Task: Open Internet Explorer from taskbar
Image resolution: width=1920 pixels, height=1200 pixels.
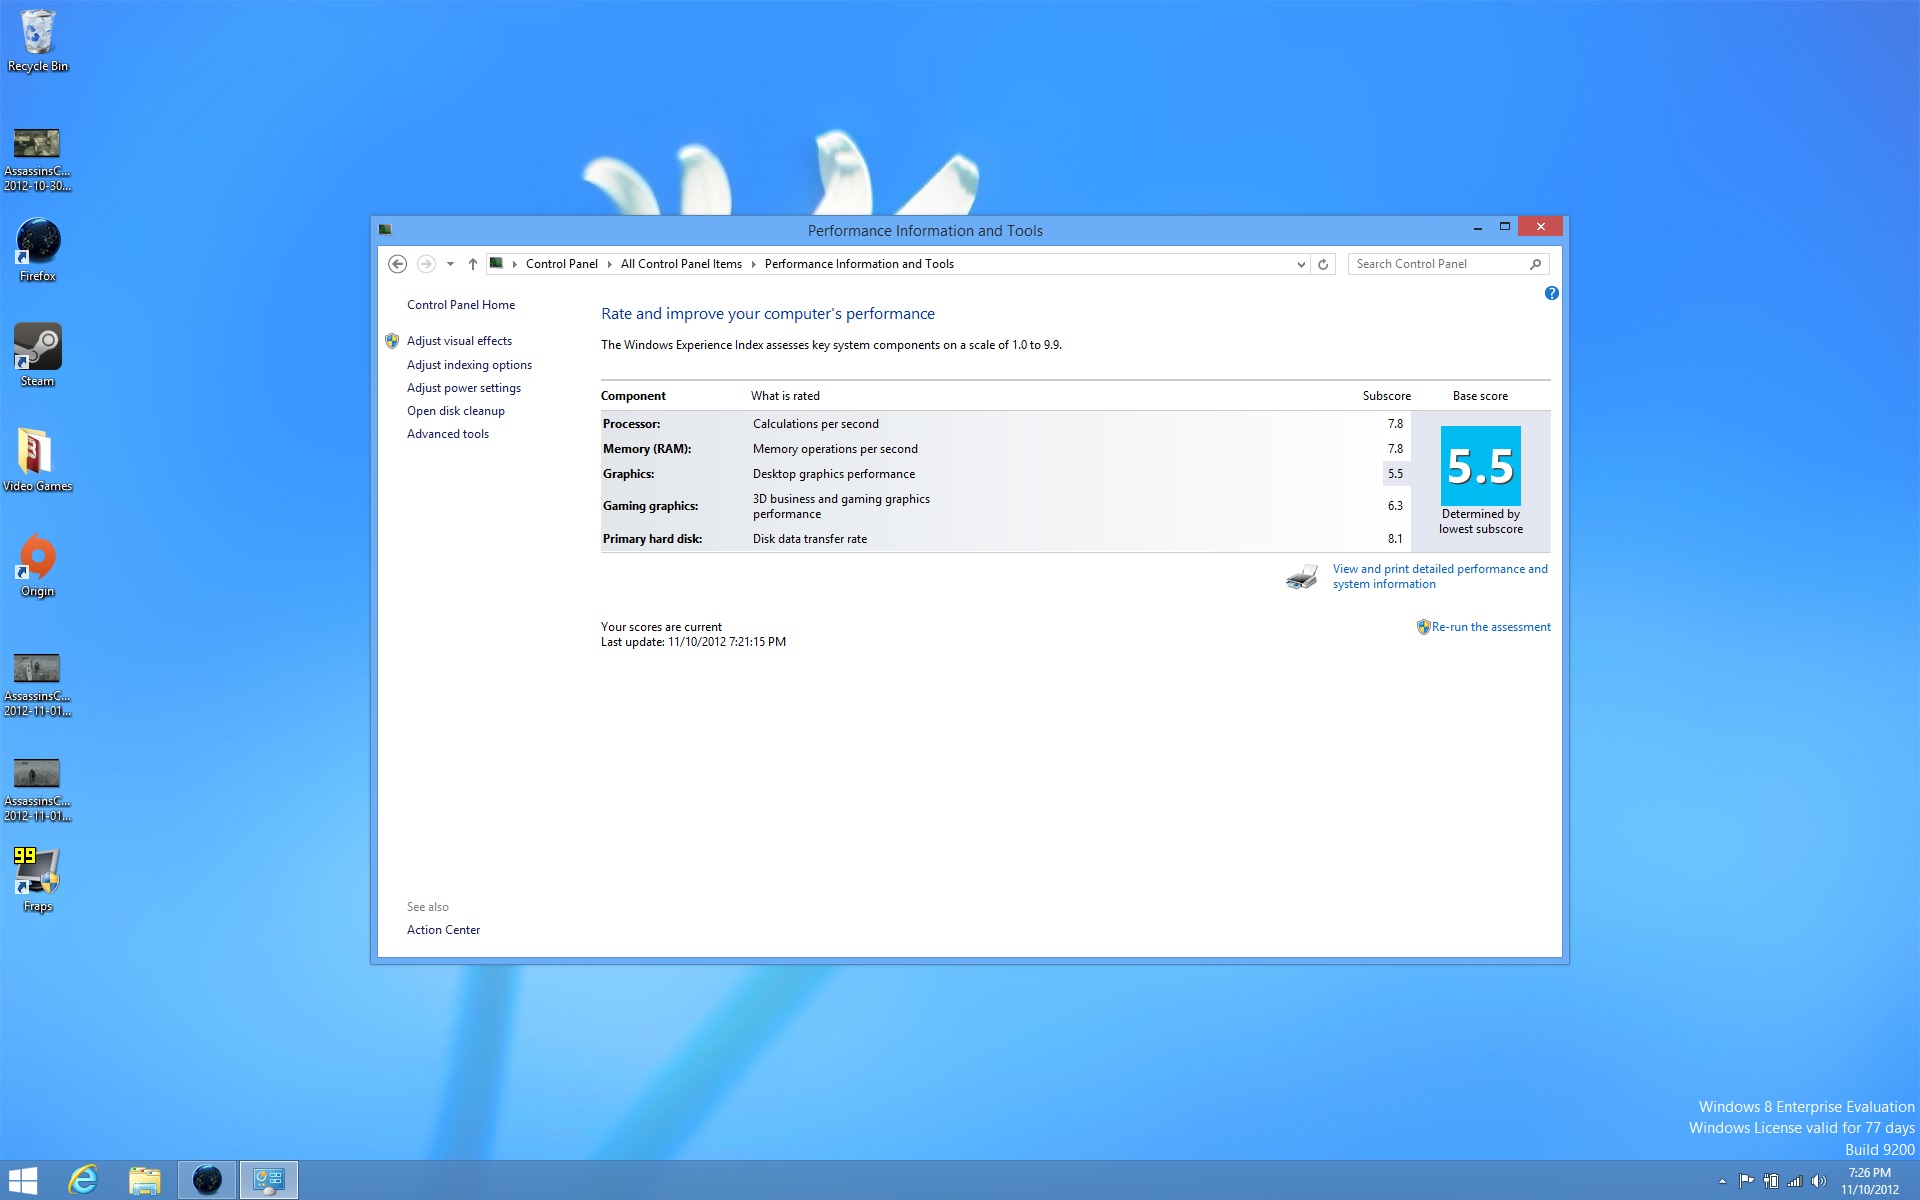Action: tap(83, 1180)
